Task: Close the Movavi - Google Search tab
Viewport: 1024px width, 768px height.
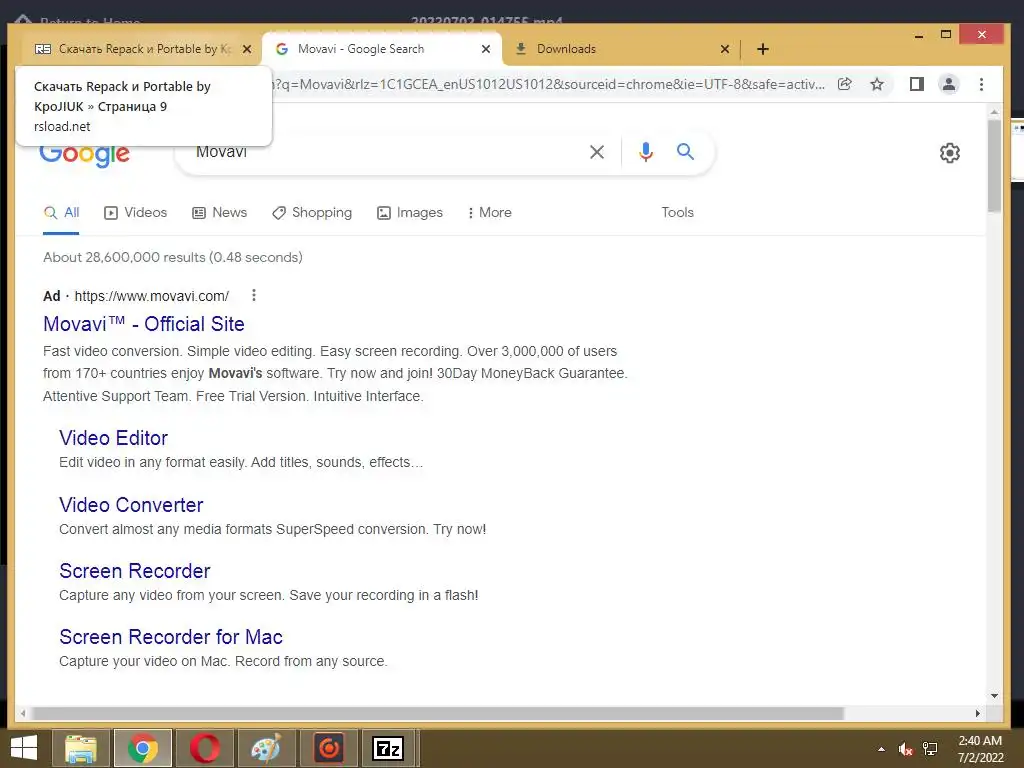Action: tap(486, 49)
